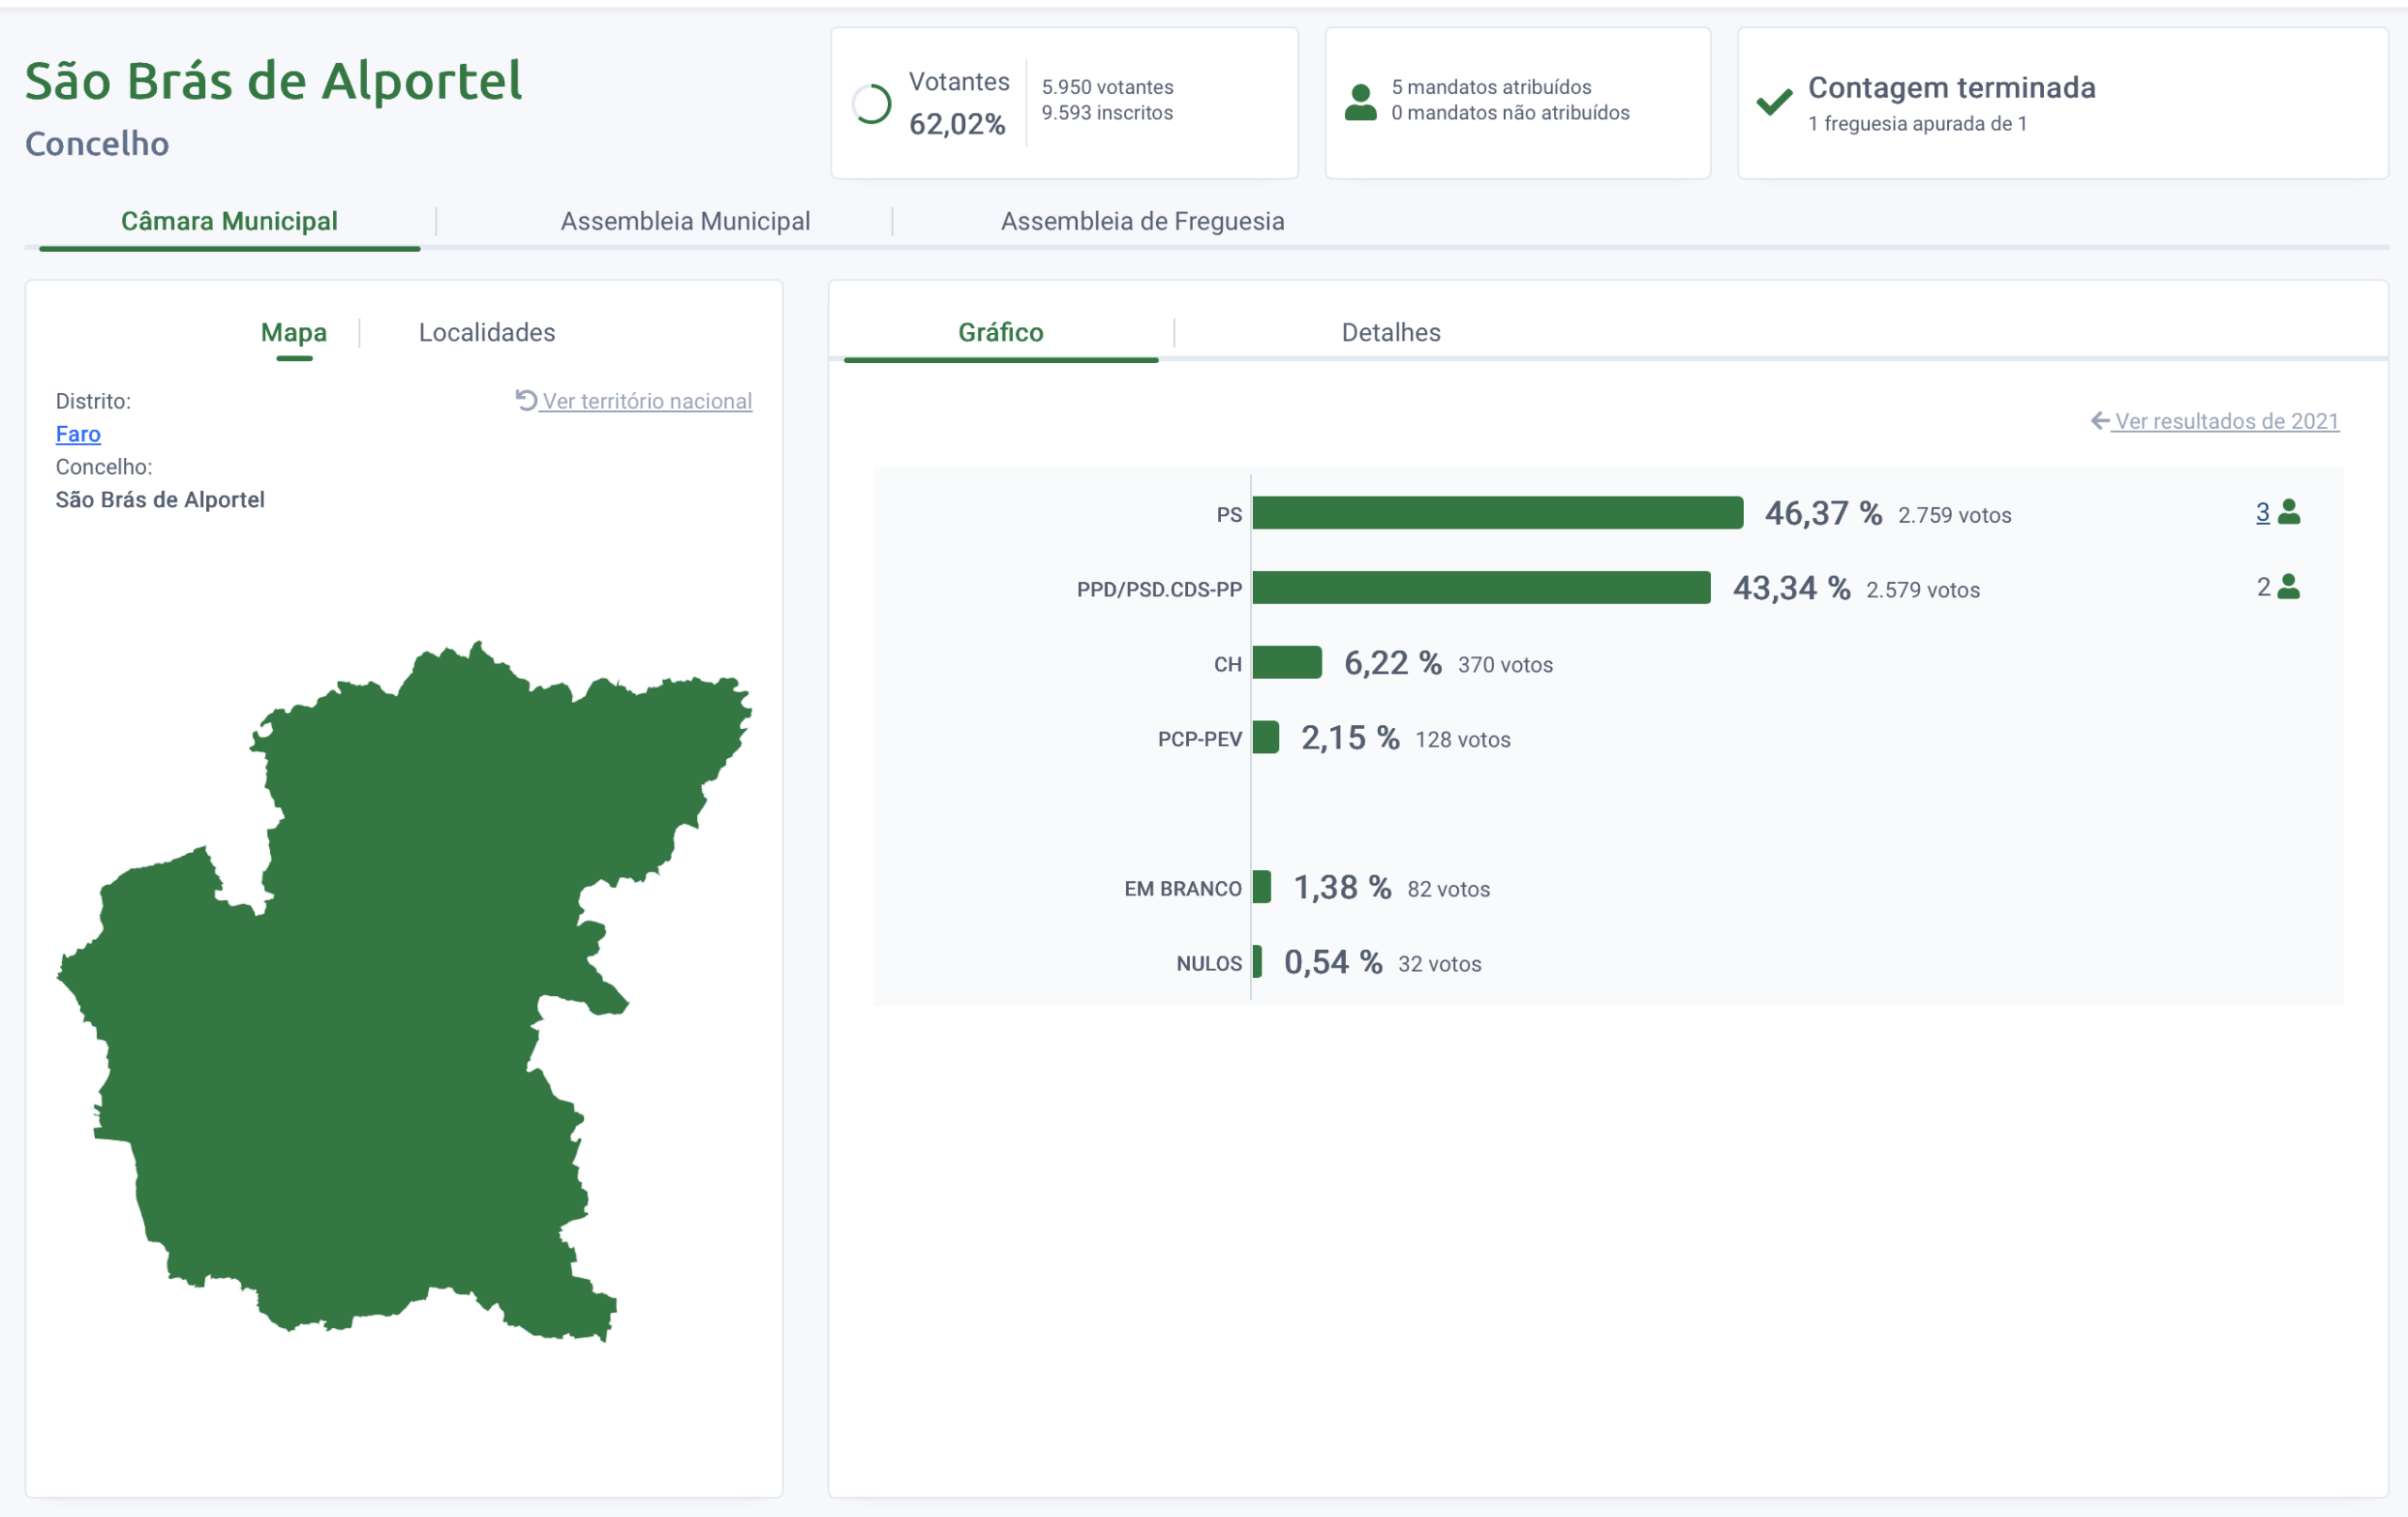Image resolution: width=2408 pixels, height=1517 pixels.
Task: Click the Faro district link
Action: tap(78, 434)
